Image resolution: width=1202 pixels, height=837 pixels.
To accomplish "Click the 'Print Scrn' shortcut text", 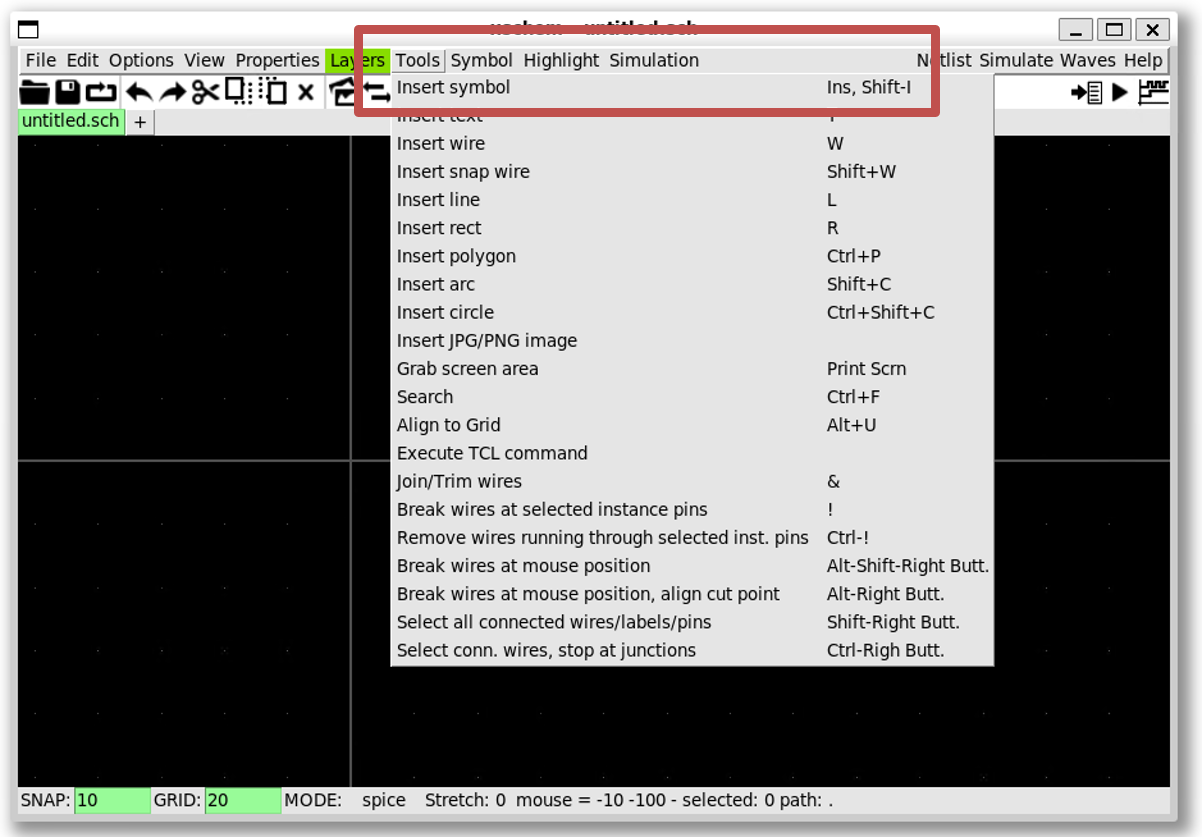I will pyautogui.click(x=866, y=368).
